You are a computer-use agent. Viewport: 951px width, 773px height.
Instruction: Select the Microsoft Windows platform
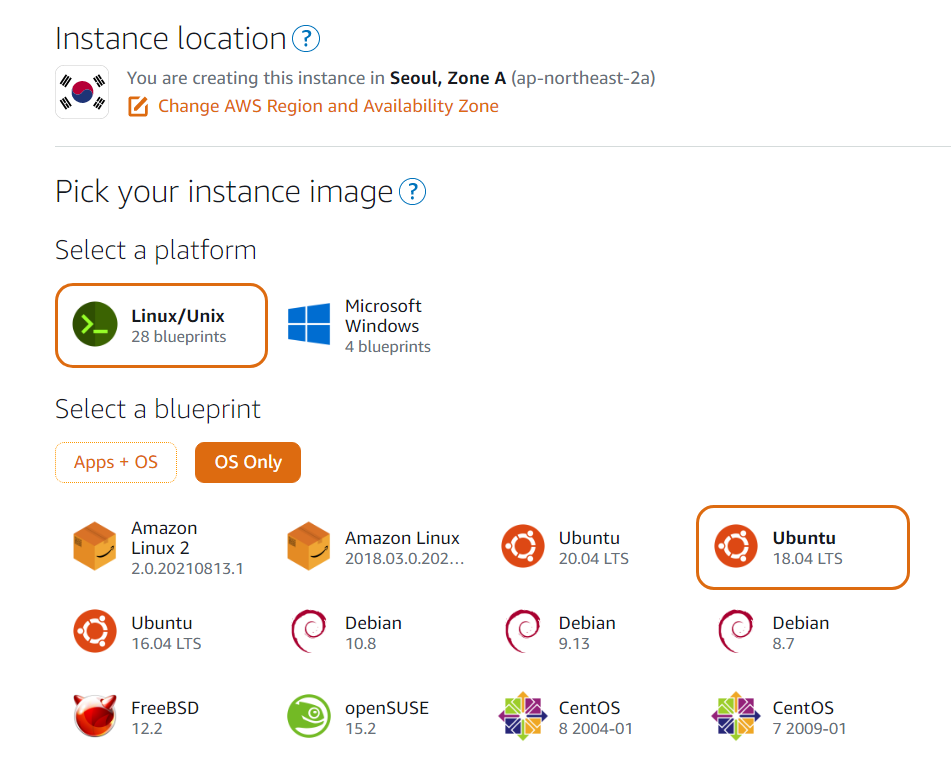[359, 326]
